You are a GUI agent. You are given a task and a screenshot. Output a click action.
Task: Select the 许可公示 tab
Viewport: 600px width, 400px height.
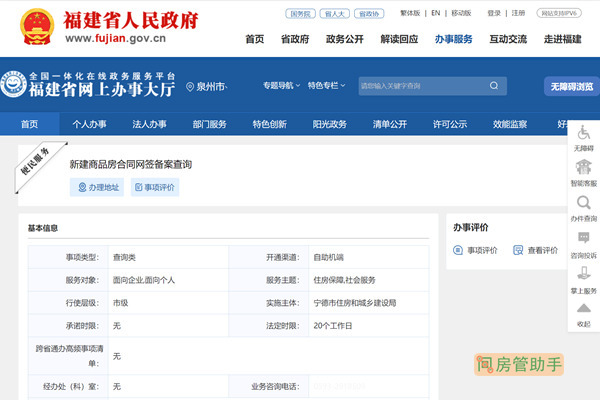(x=450, y=124)
